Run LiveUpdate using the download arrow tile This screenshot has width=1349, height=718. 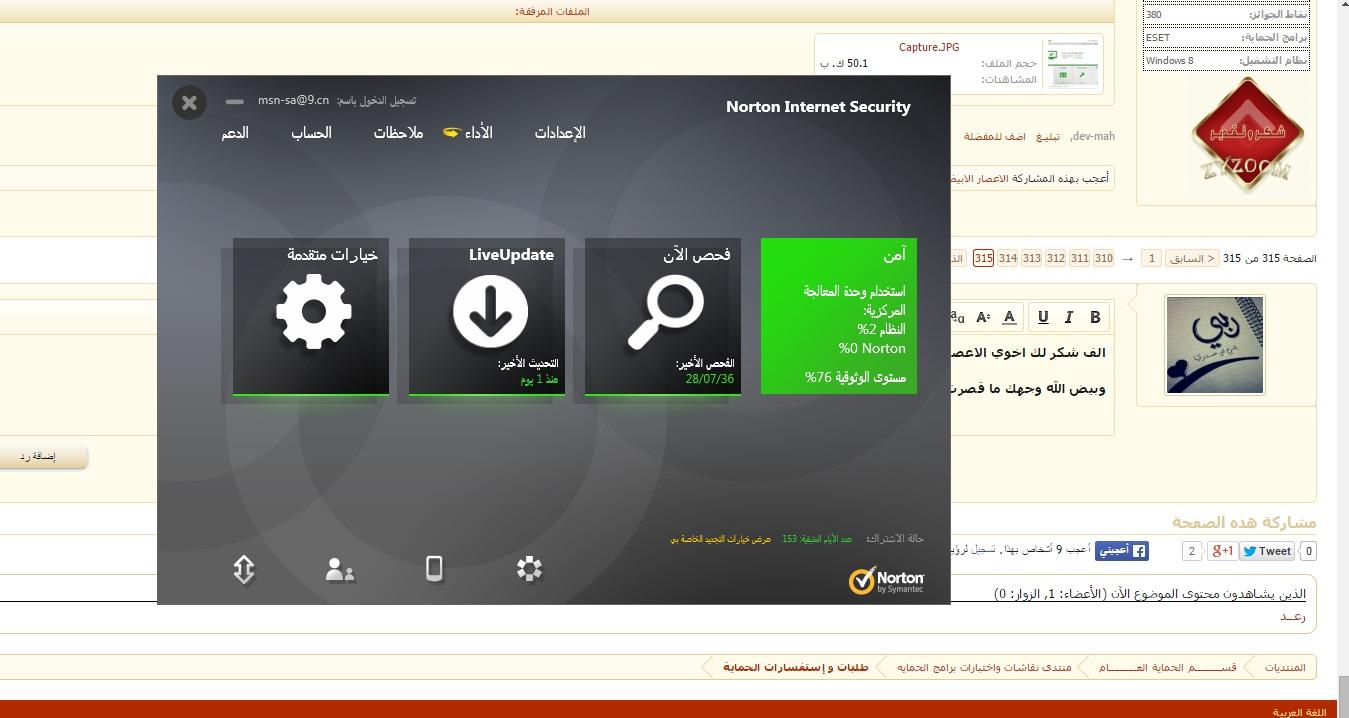(487, 316)
